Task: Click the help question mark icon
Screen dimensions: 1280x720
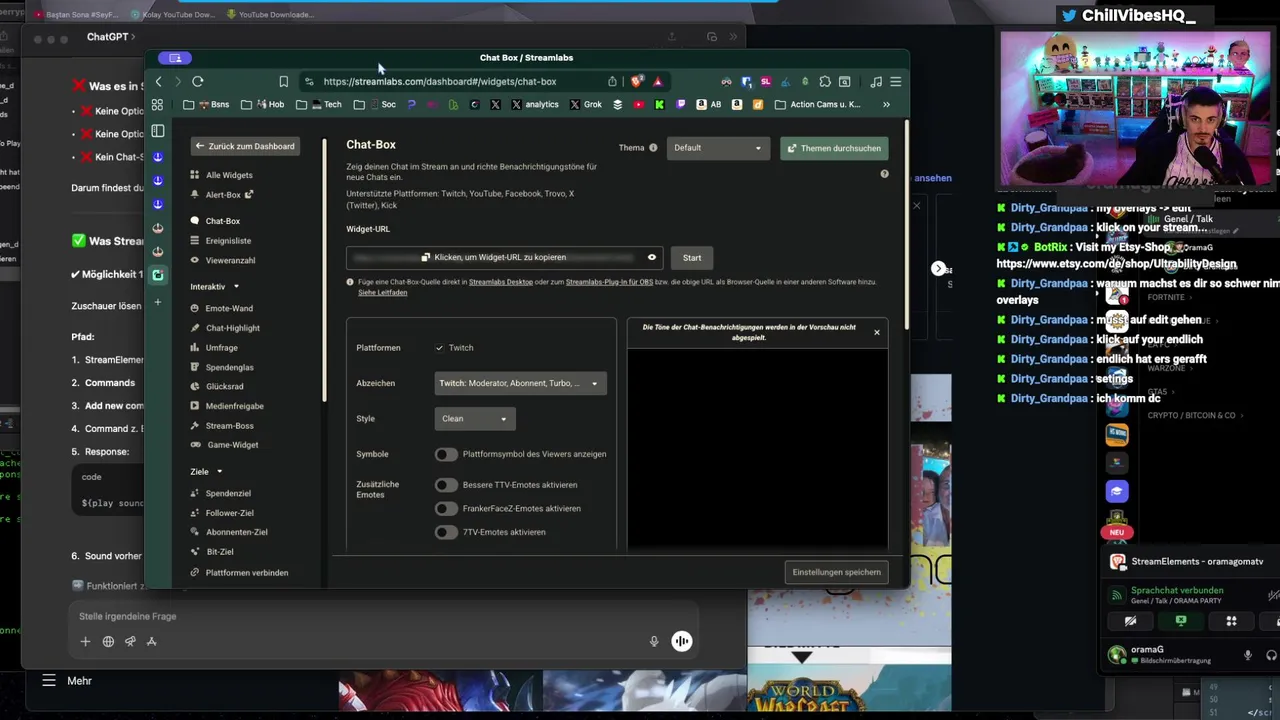Action: coord(884,174)
